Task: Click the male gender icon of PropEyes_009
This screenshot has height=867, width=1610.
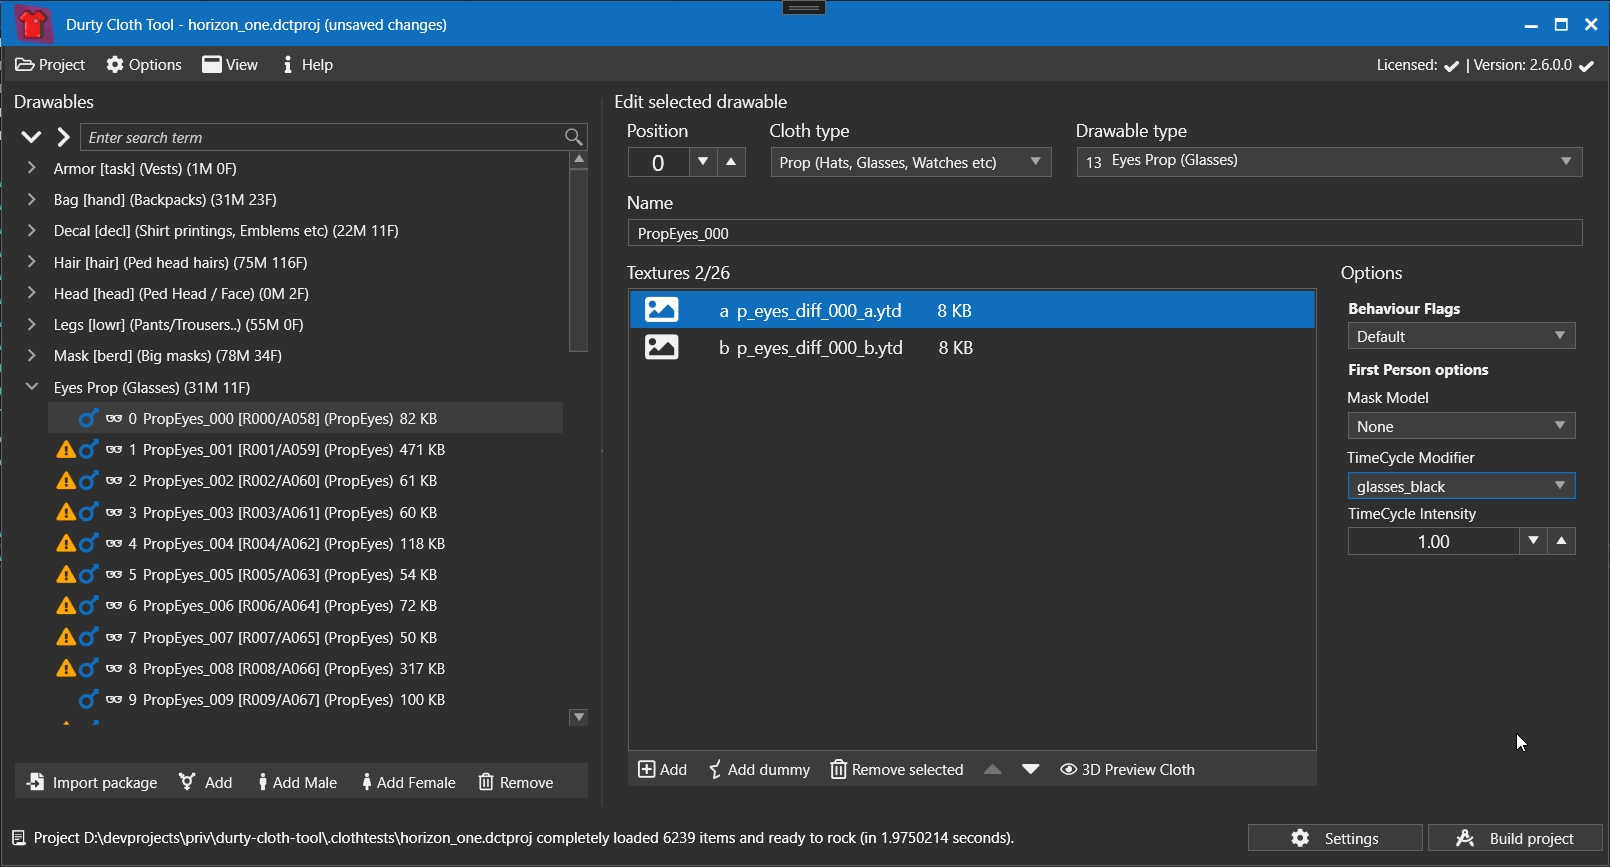Action: pyautogui.click(x=89, y=699)
